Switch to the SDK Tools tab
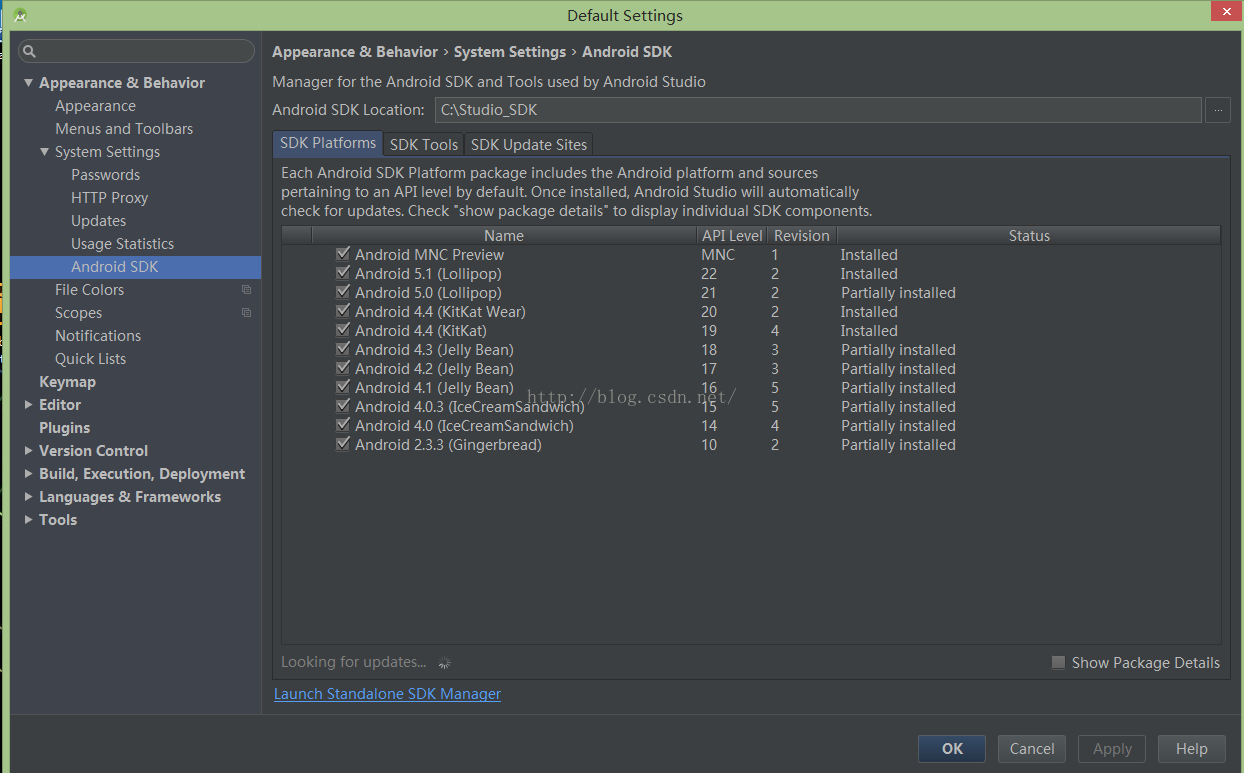The height and width of the screenshot is (773, 1244). pos(424,144)
